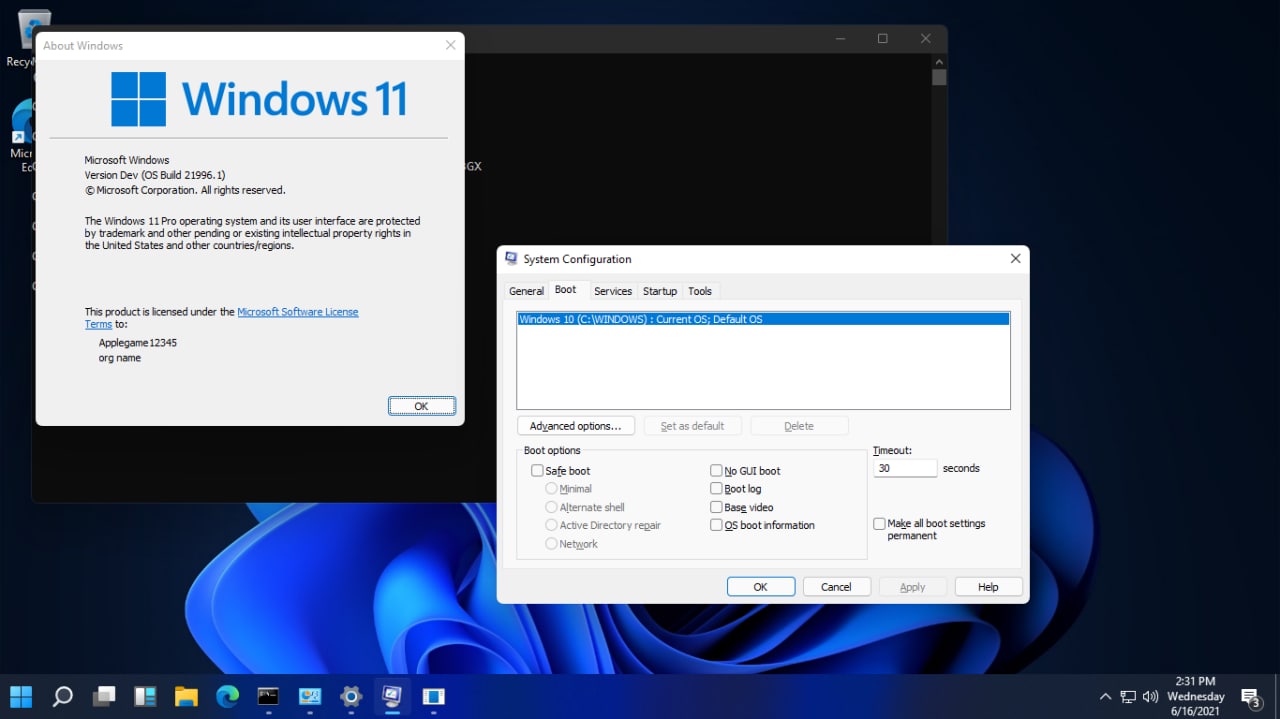Switch to the Services tab
The height and width of the screenshot is (719, 1280).
click(x=613, y=291)
